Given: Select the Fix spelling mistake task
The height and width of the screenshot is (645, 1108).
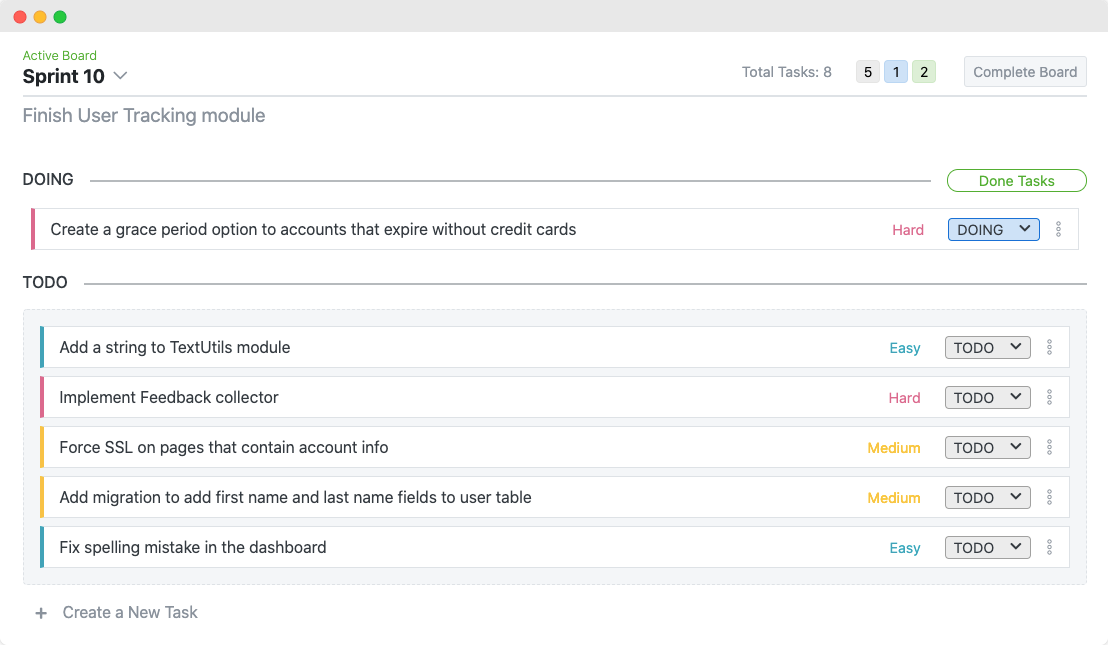Looking at the screenshot, I should (x=193, y=548).
